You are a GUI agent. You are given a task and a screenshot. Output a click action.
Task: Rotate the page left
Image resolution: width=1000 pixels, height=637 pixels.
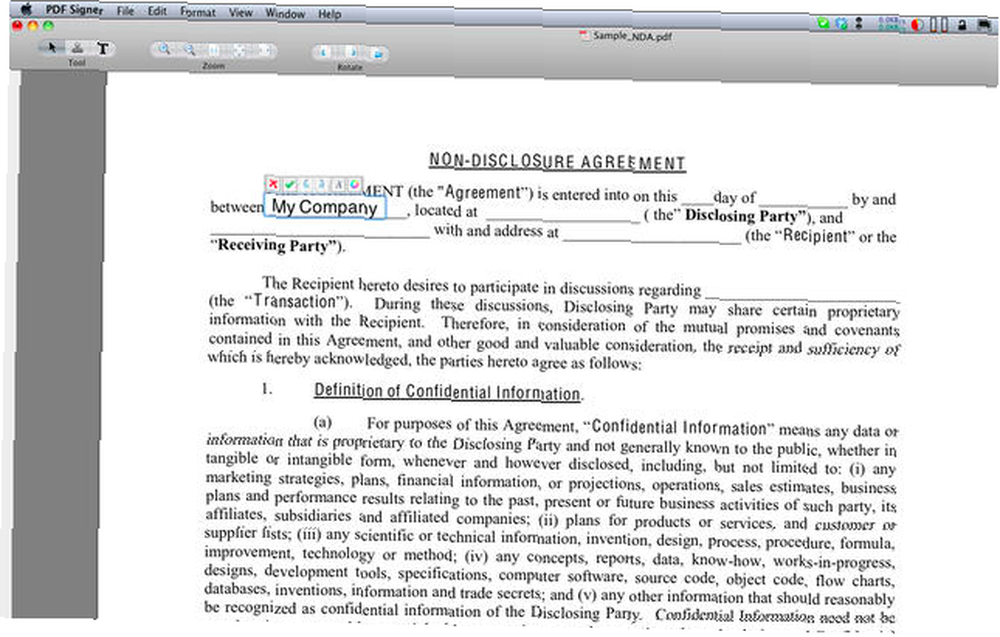[x=323, y=52]
